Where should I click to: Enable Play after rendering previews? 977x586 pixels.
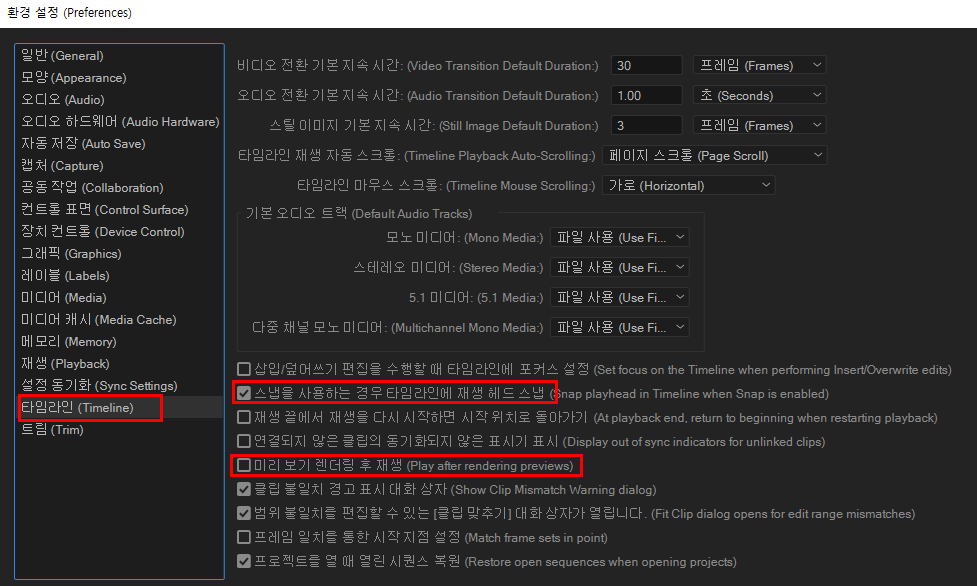point(243,466)
